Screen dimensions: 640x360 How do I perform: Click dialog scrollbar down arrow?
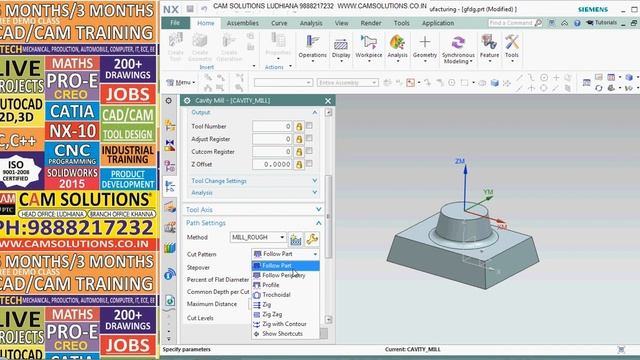pyautogui.click(x=328, y=319)
